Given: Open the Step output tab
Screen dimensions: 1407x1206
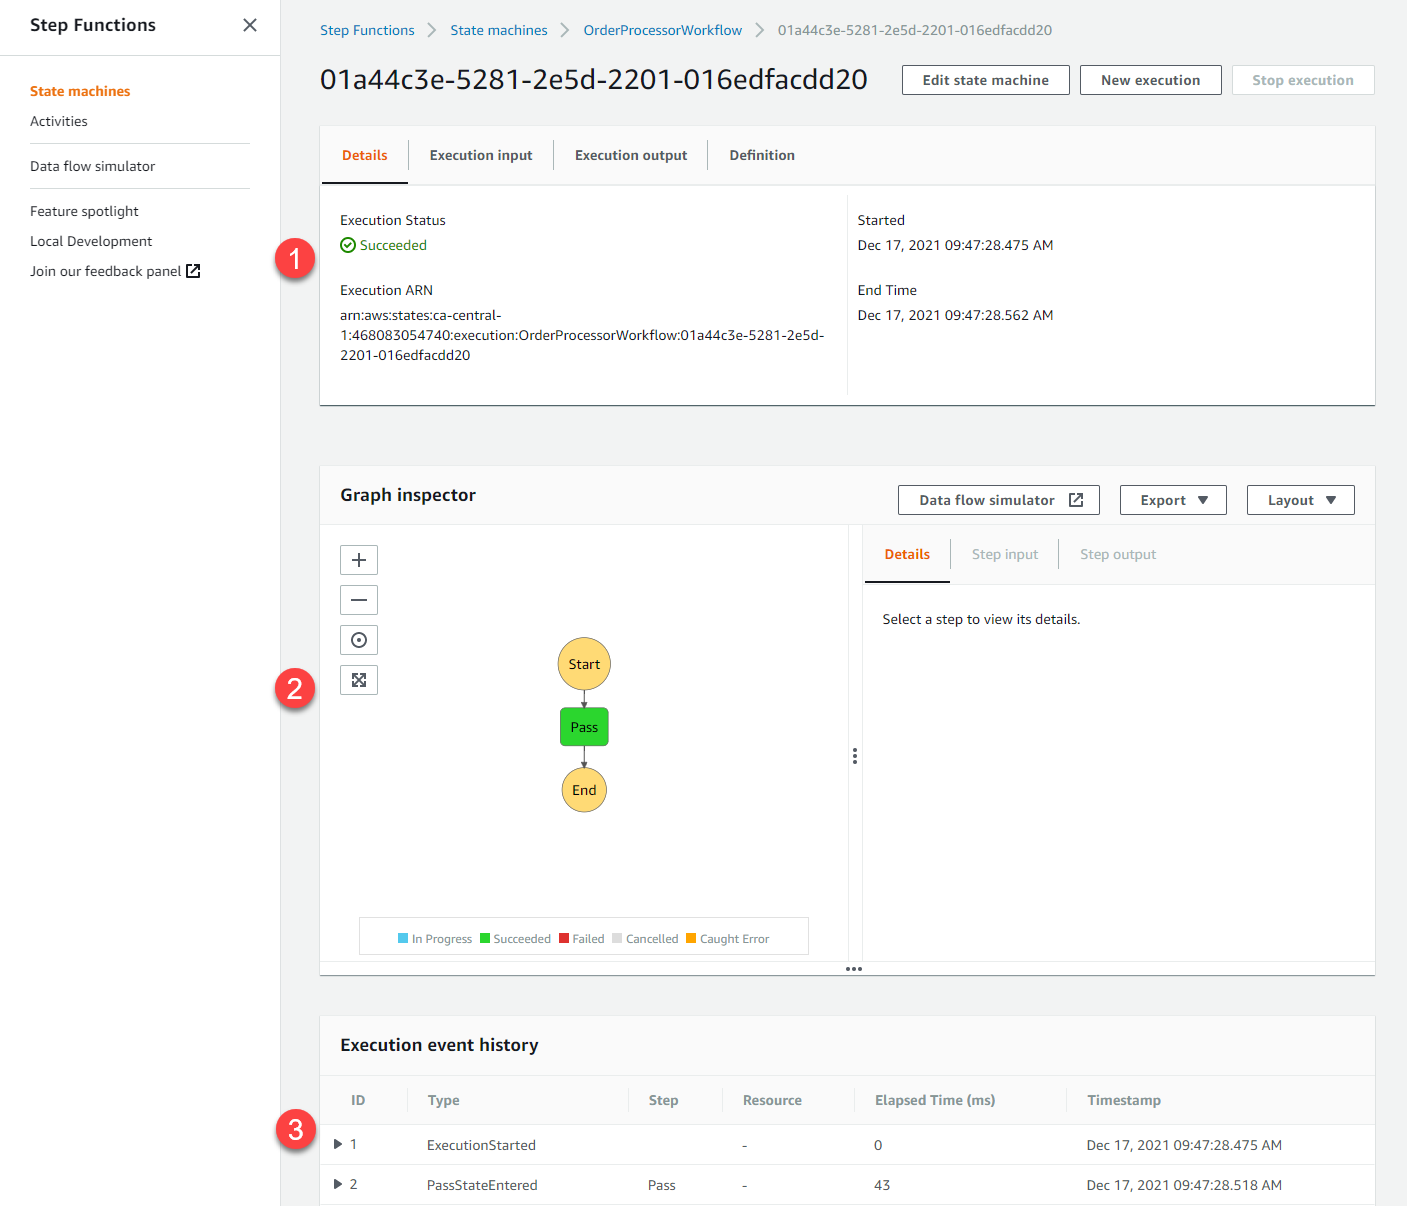Looking at the screenshot, I should coord(1118,554).
